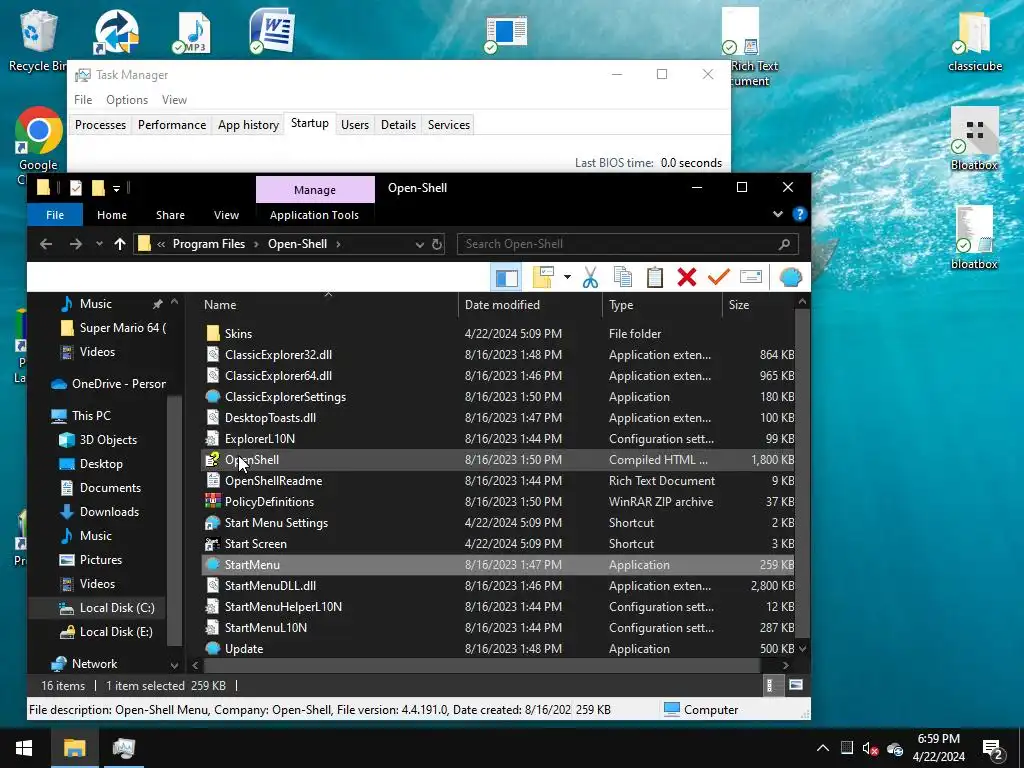Click the red X Delete toolbar icon
This screenshot has width=1024, height=768.
tap(687, 278)
